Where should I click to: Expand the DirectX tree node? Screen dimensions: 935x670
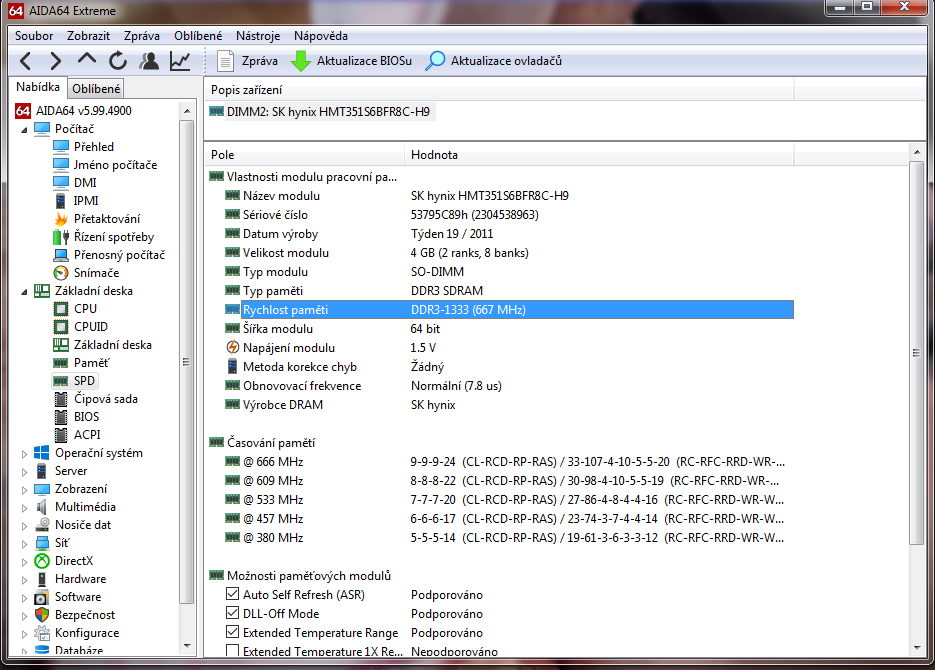pyautogui.click(x=24, y=562)
